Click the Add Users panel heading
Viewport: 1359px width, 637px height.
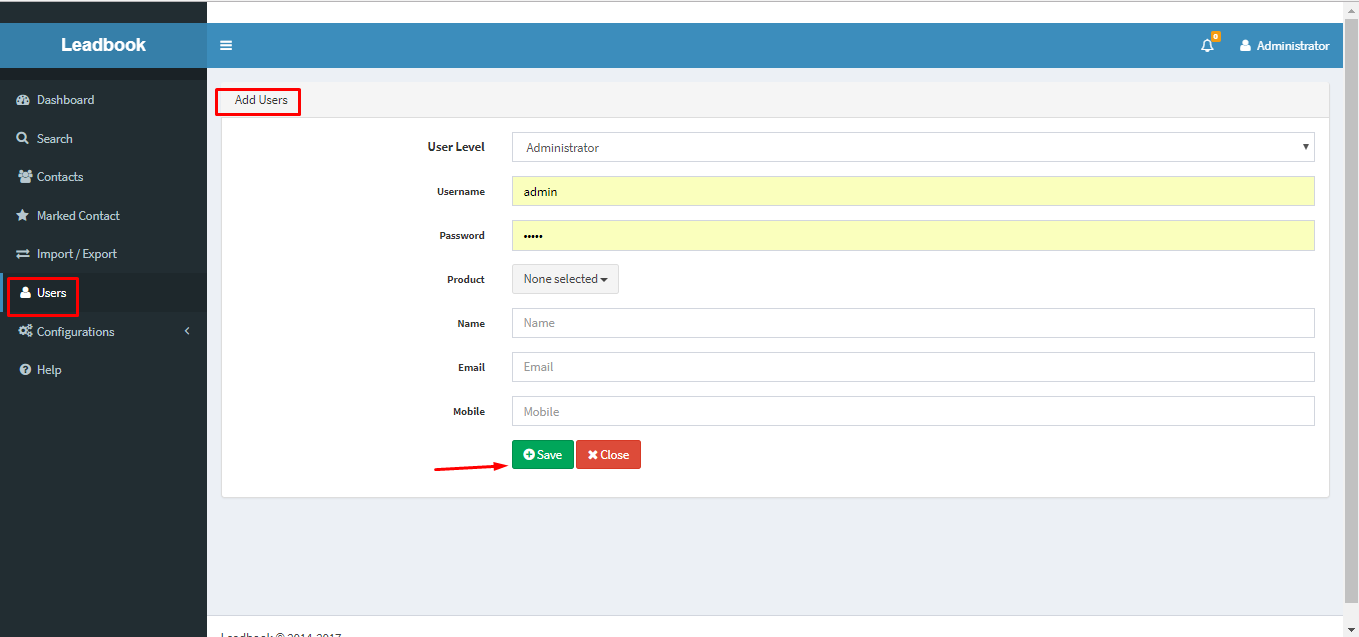[261, 100]
